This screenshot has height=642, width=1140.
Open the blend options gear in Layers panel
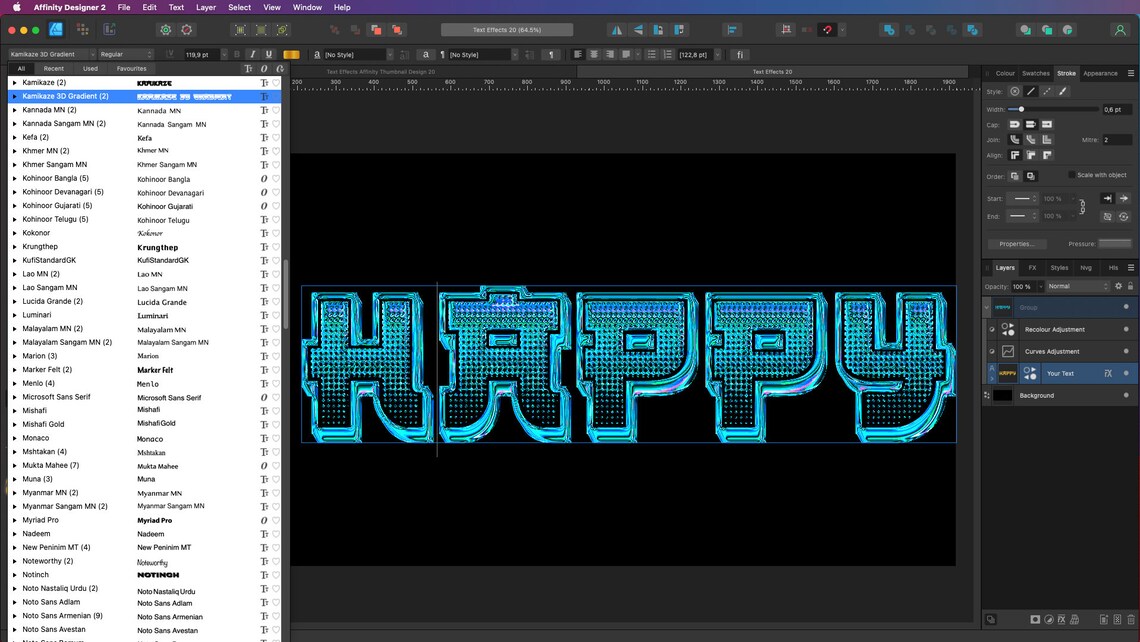click(x=1119, y=286)
